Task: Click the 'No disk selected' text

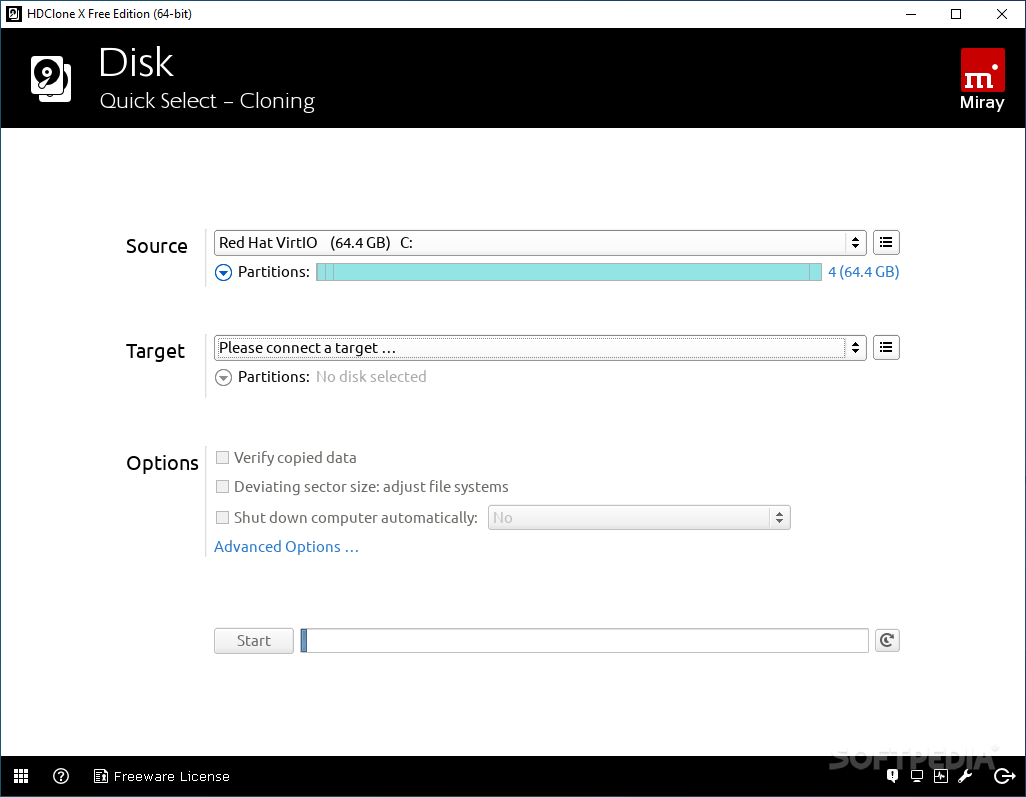Action: [371, 377]
